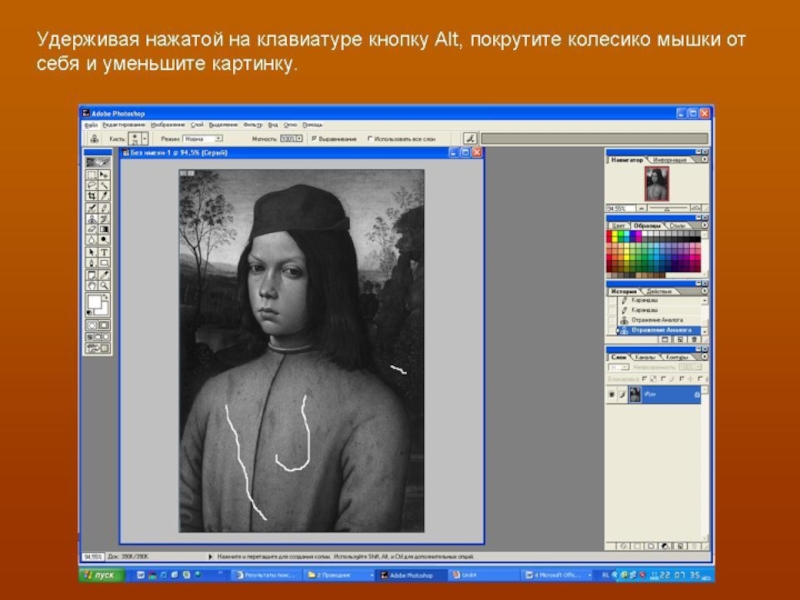Uncheck the Выравнивание checkbox
The height and width of the screenshot is (600, 800).
tap(314, 138)
